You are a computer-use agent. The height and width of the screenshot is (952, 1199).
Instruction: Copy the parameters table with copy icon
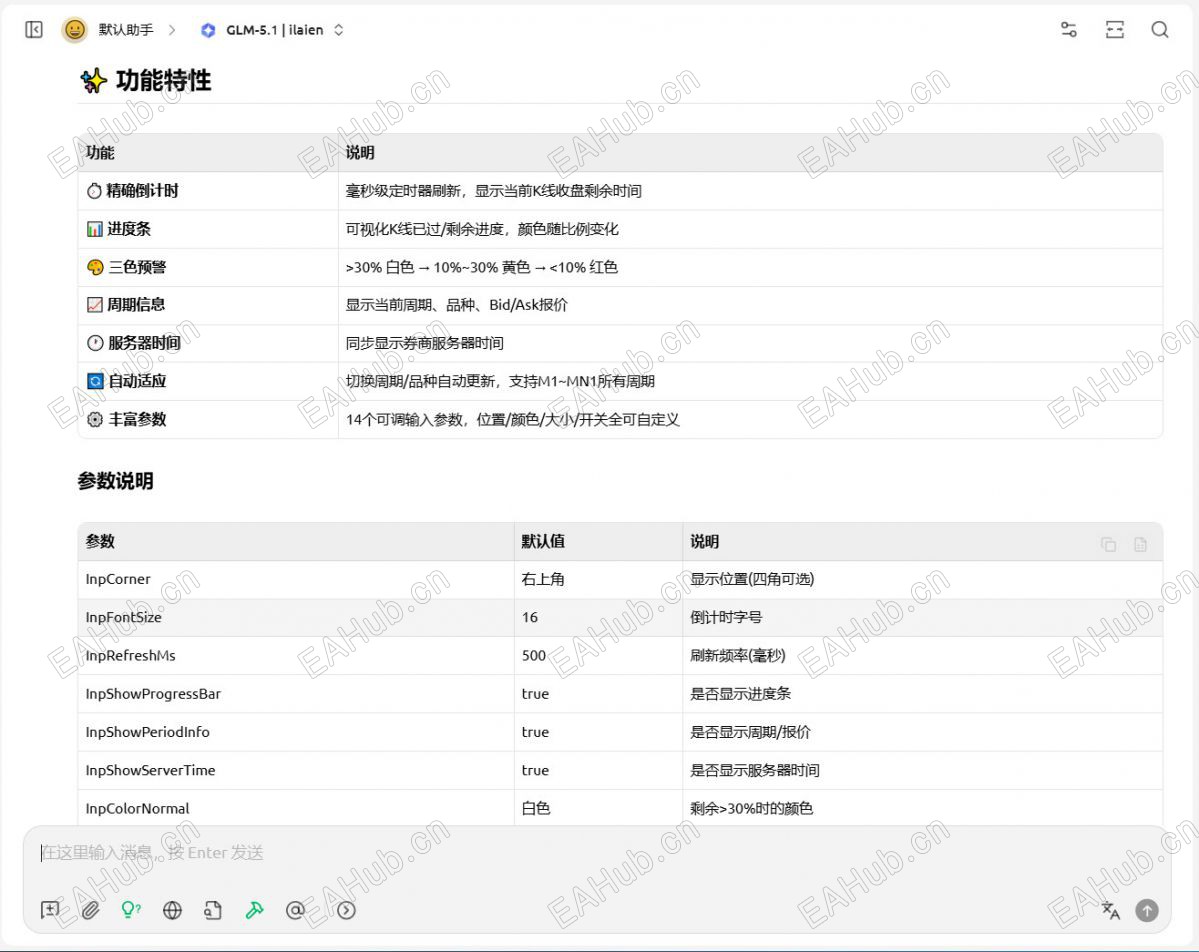point(1108,544)
